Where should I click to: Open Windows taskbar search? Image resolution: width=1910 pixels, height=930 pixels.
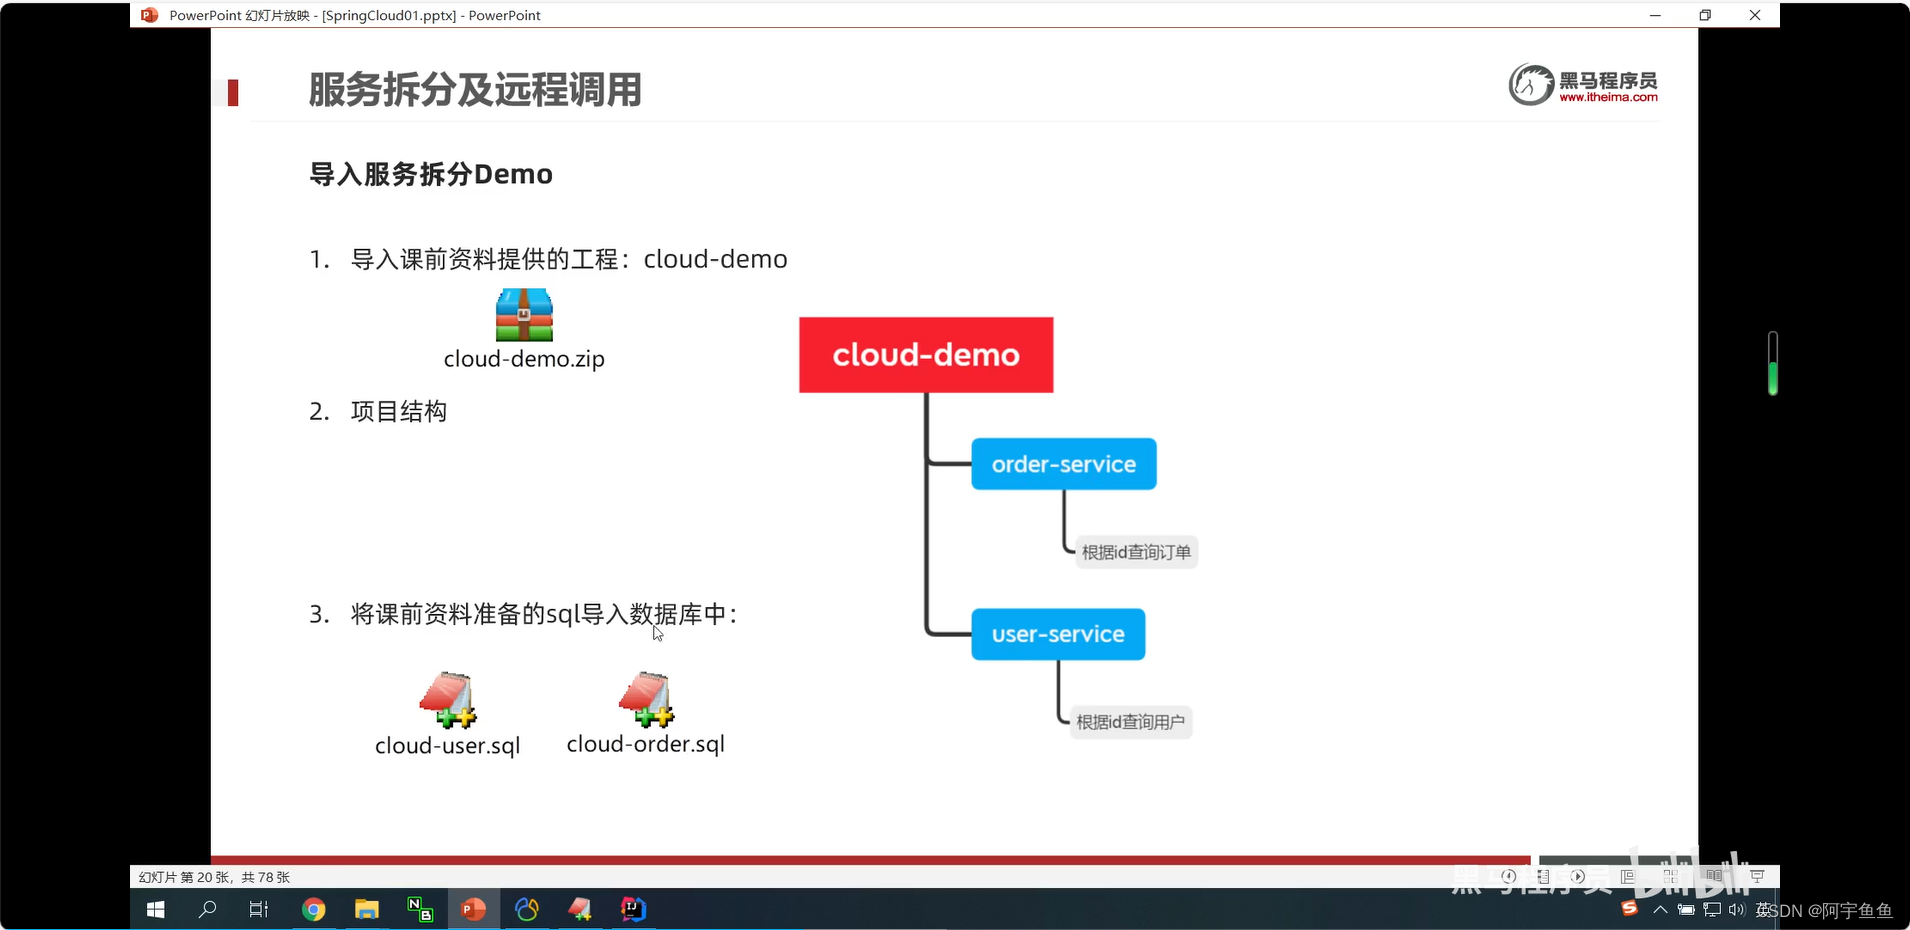[x=208, y=909]
